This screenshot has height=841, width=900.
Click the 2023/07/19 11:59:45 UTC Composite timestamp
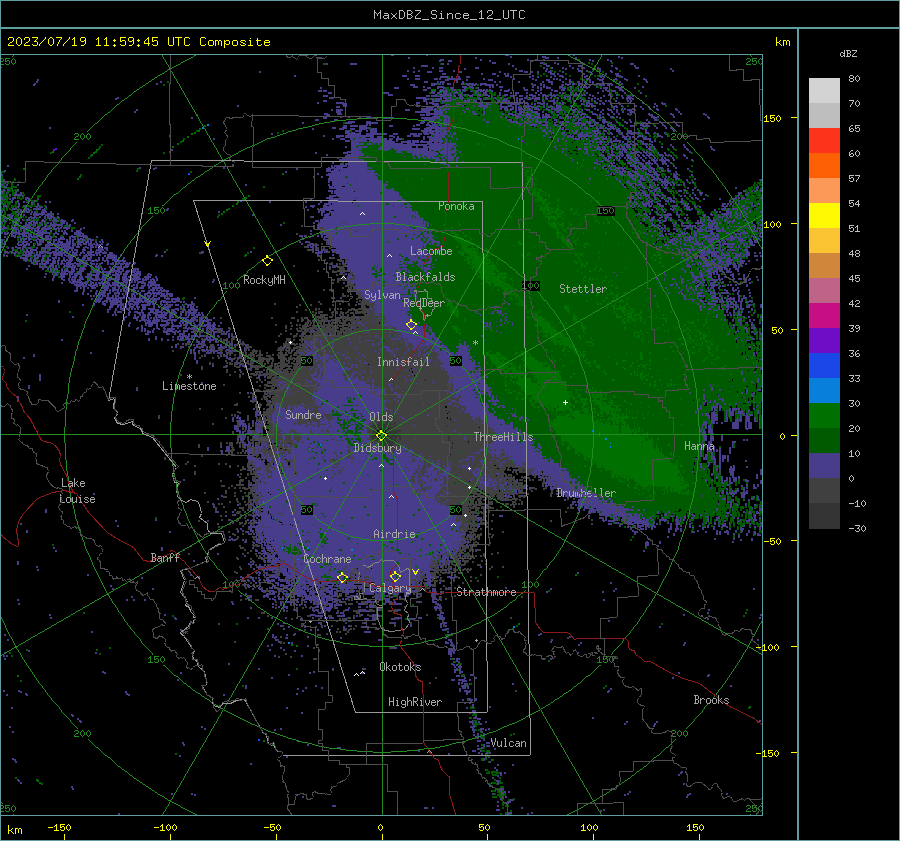tap(138, 42)
